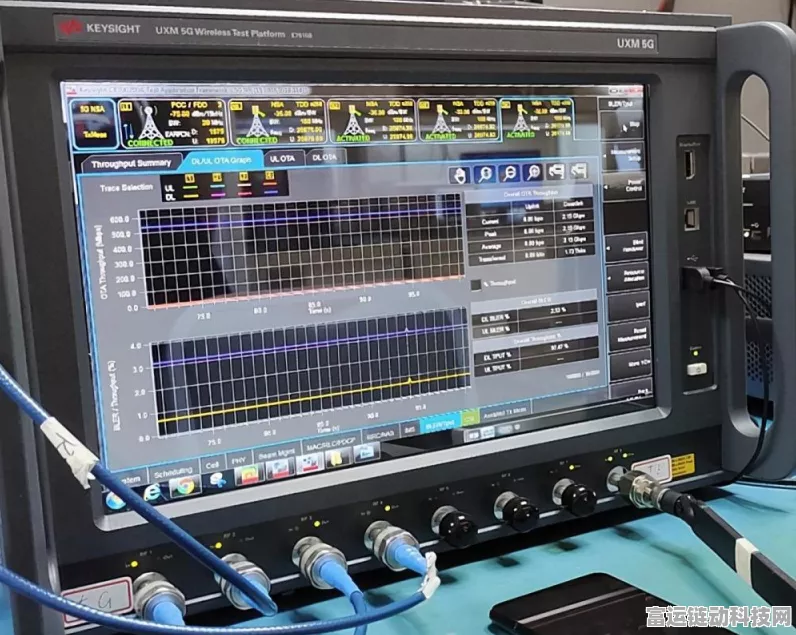Click the yellow UL trace color of the first cell
The width and height of the screenshot is (796, 635).
tap(190, 188)
